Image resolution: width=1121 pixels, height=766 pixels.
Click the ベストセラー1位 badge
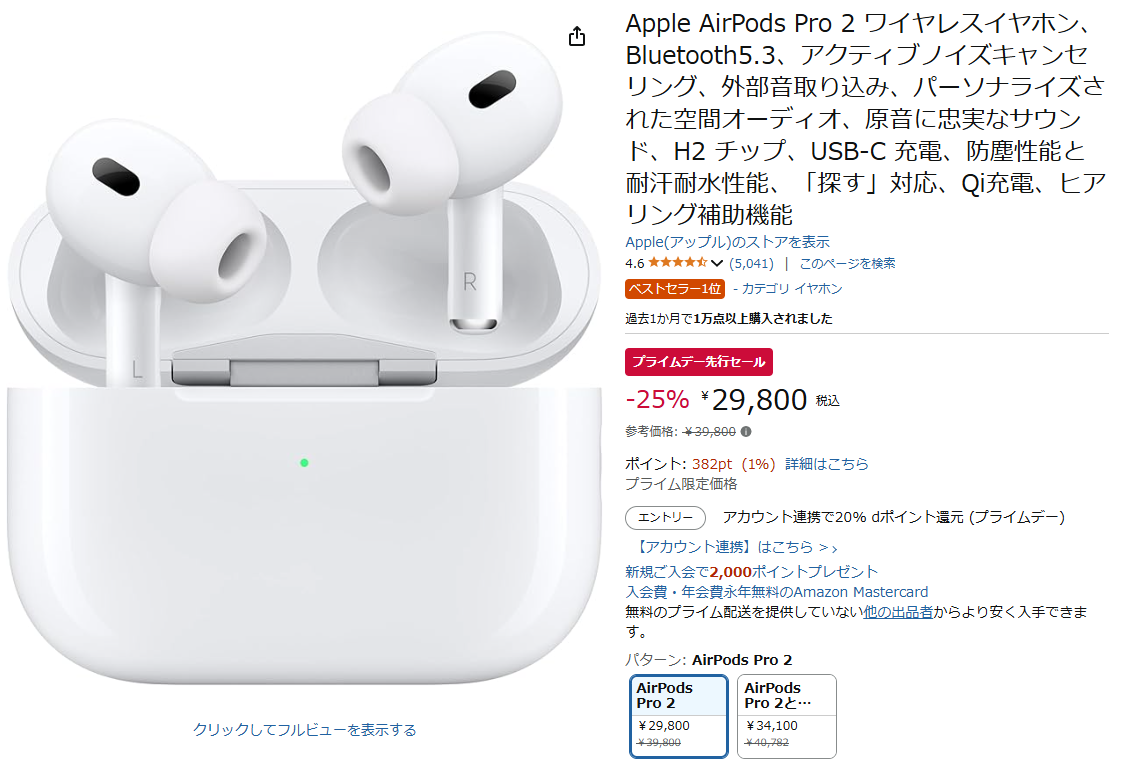[674, 288]
